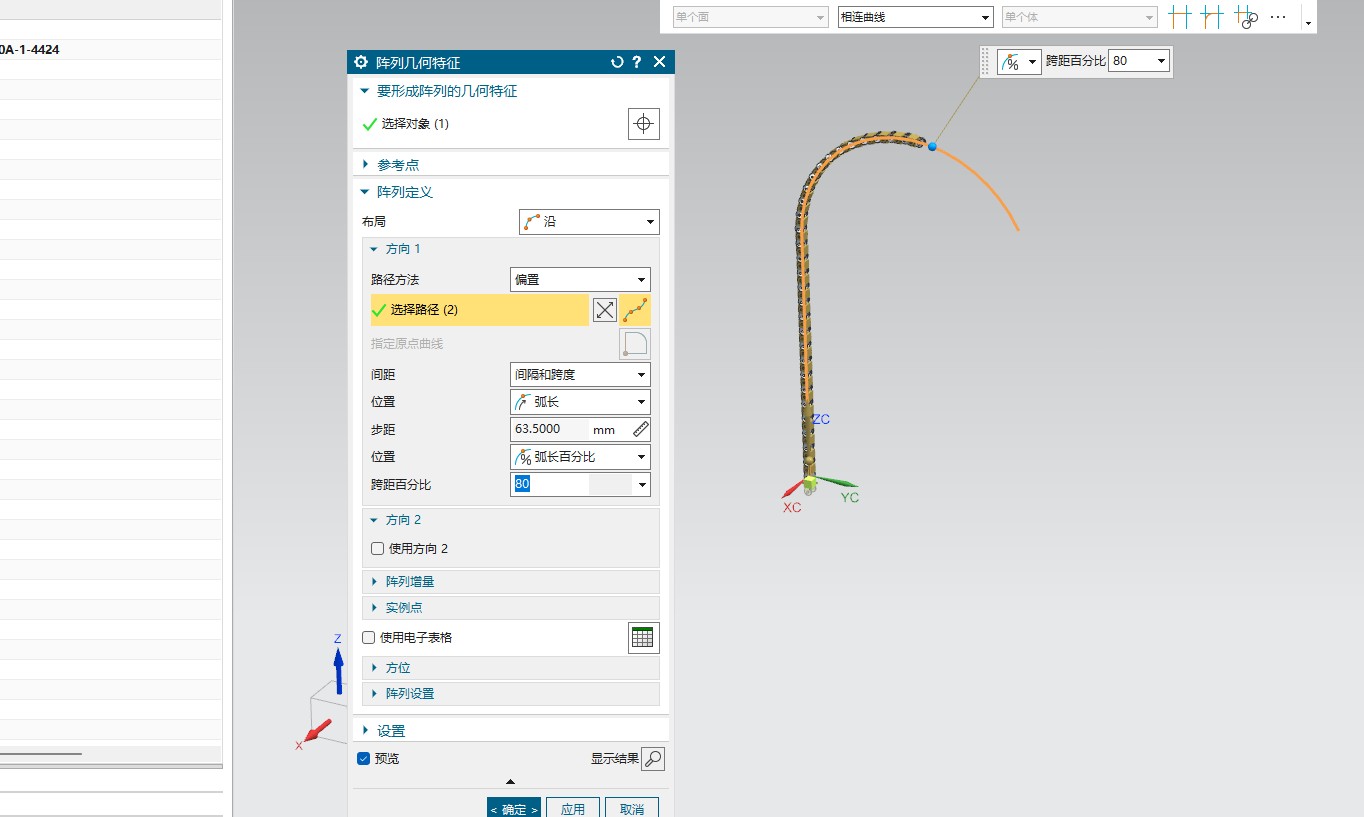The height and width of the screenshot is (817, 1364).
Task: Click the 确定 button
Action: pyautogui.click(x=514, y=808)
